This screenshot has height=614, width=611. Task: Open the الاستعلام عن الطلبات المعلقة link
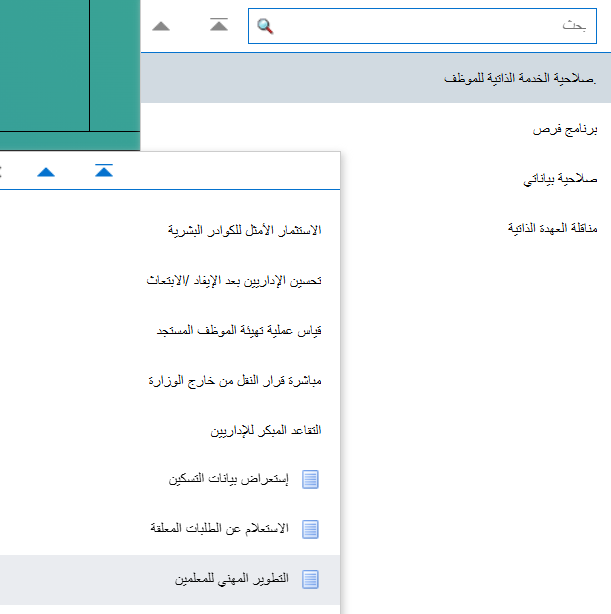220,529
